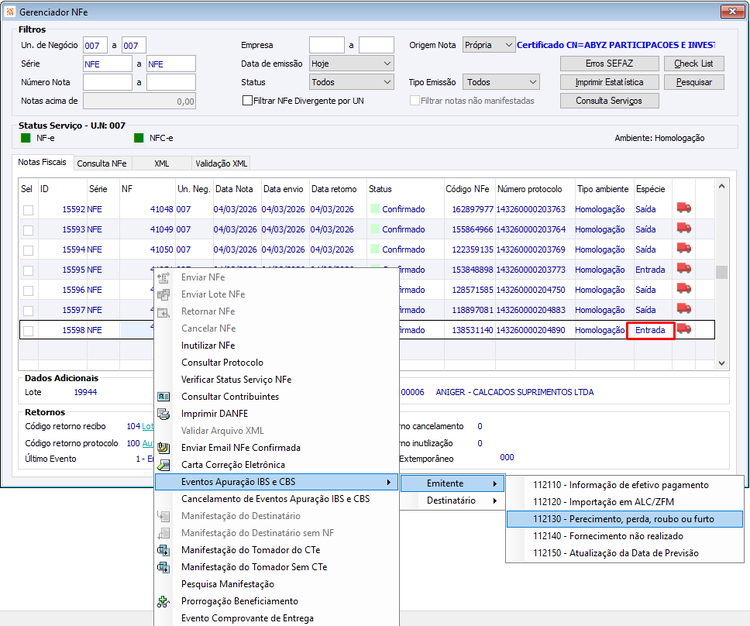
Task: Click the red truck icon on row 15595
Action: [x=684, y=268]
